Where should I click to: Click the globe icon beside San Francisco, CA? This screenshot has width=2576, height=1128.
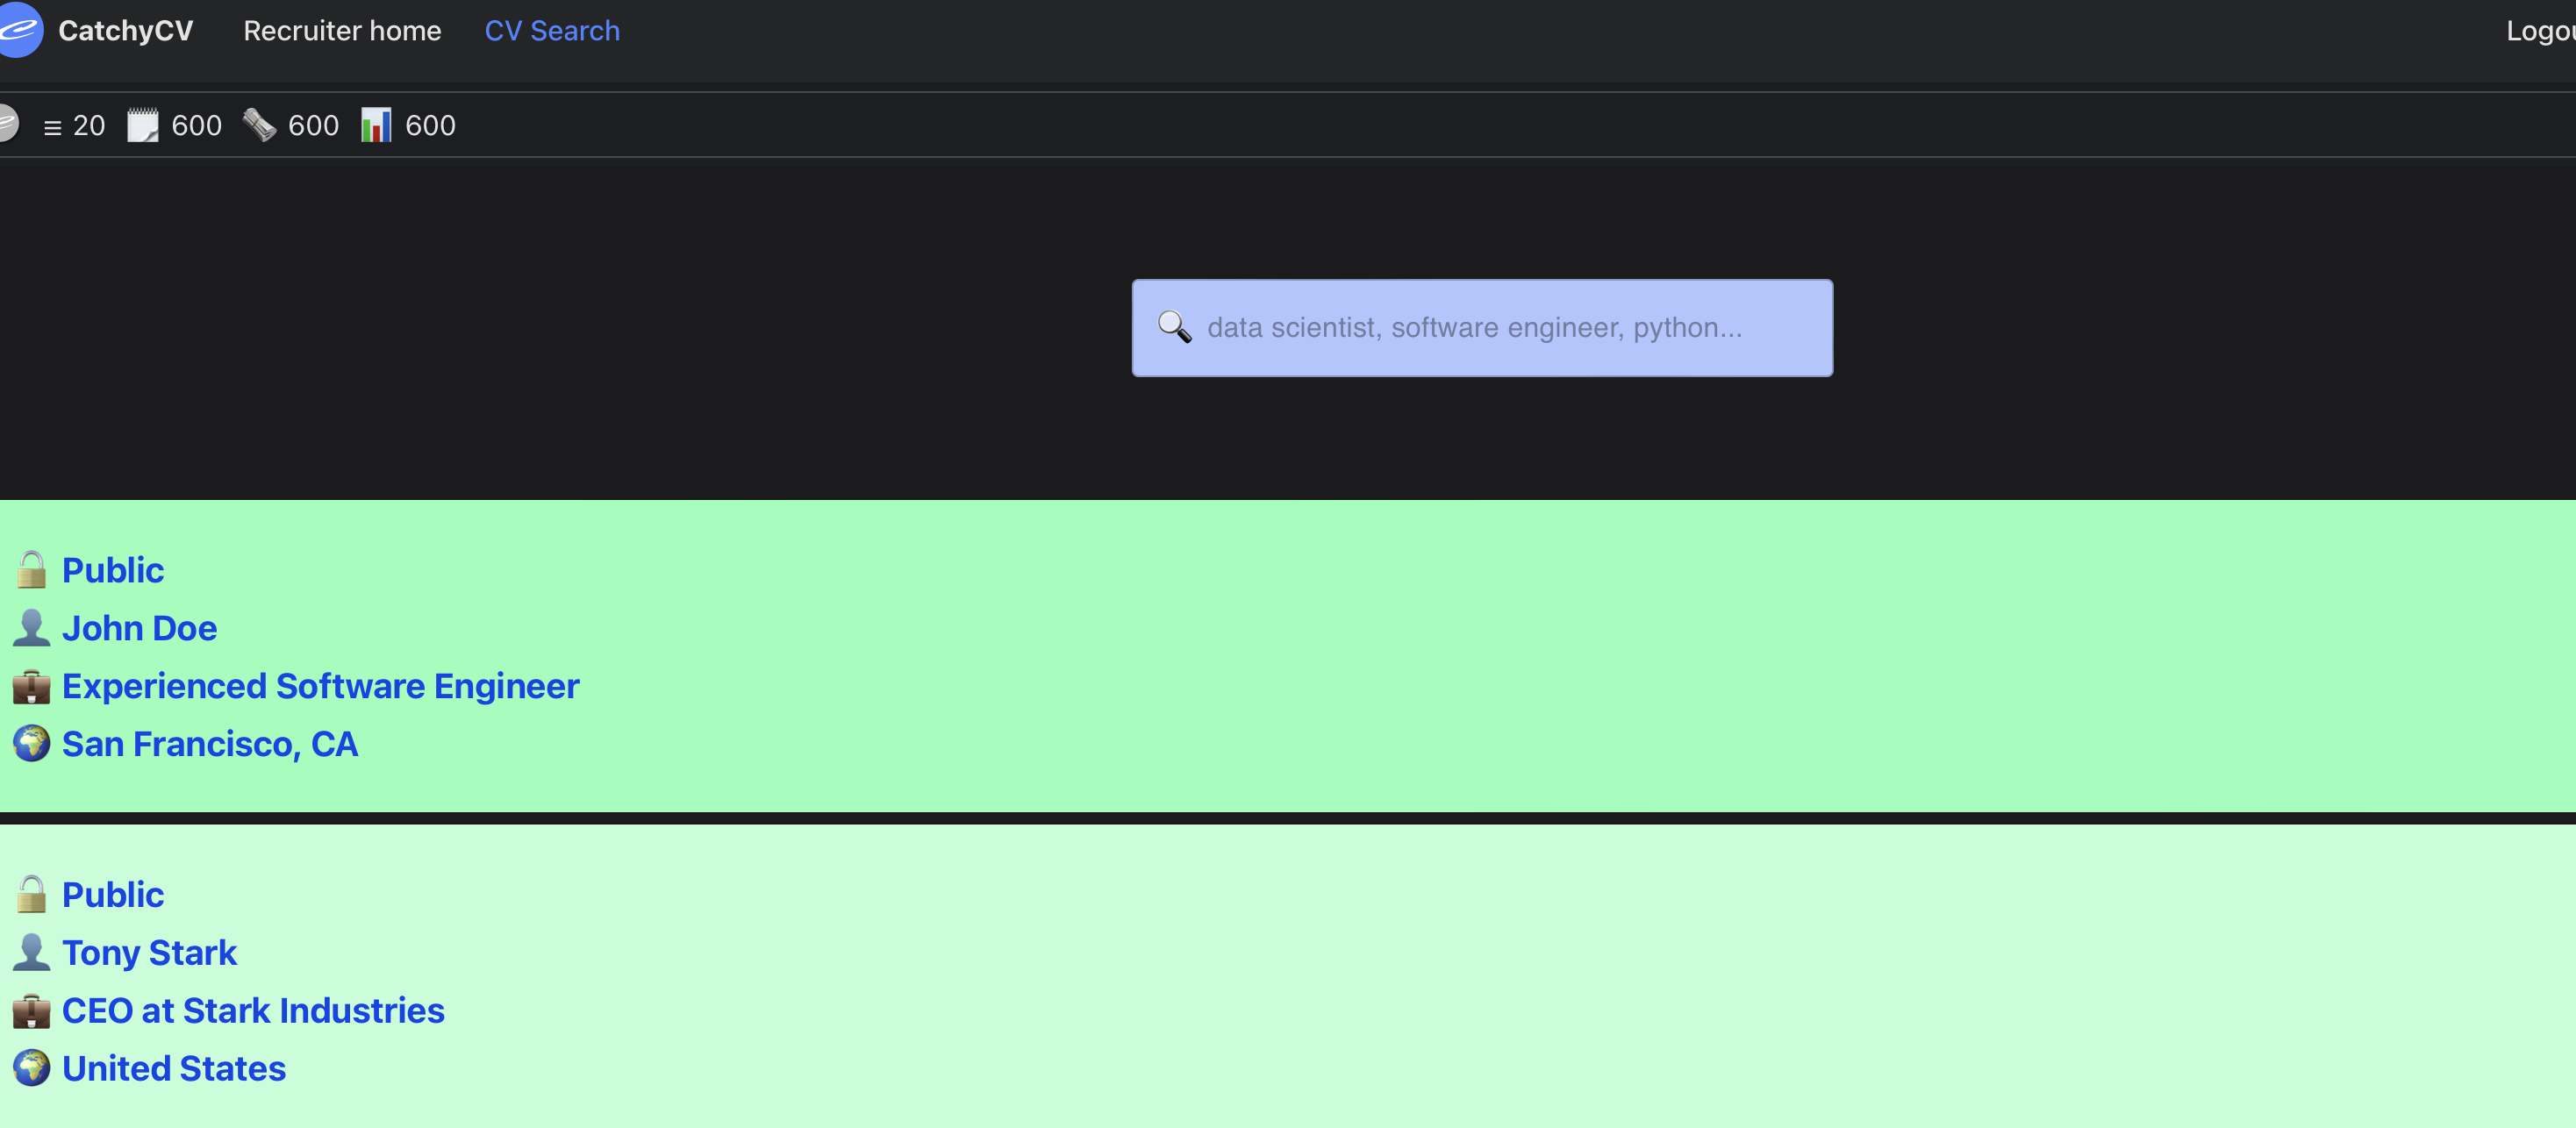(31, 744)
